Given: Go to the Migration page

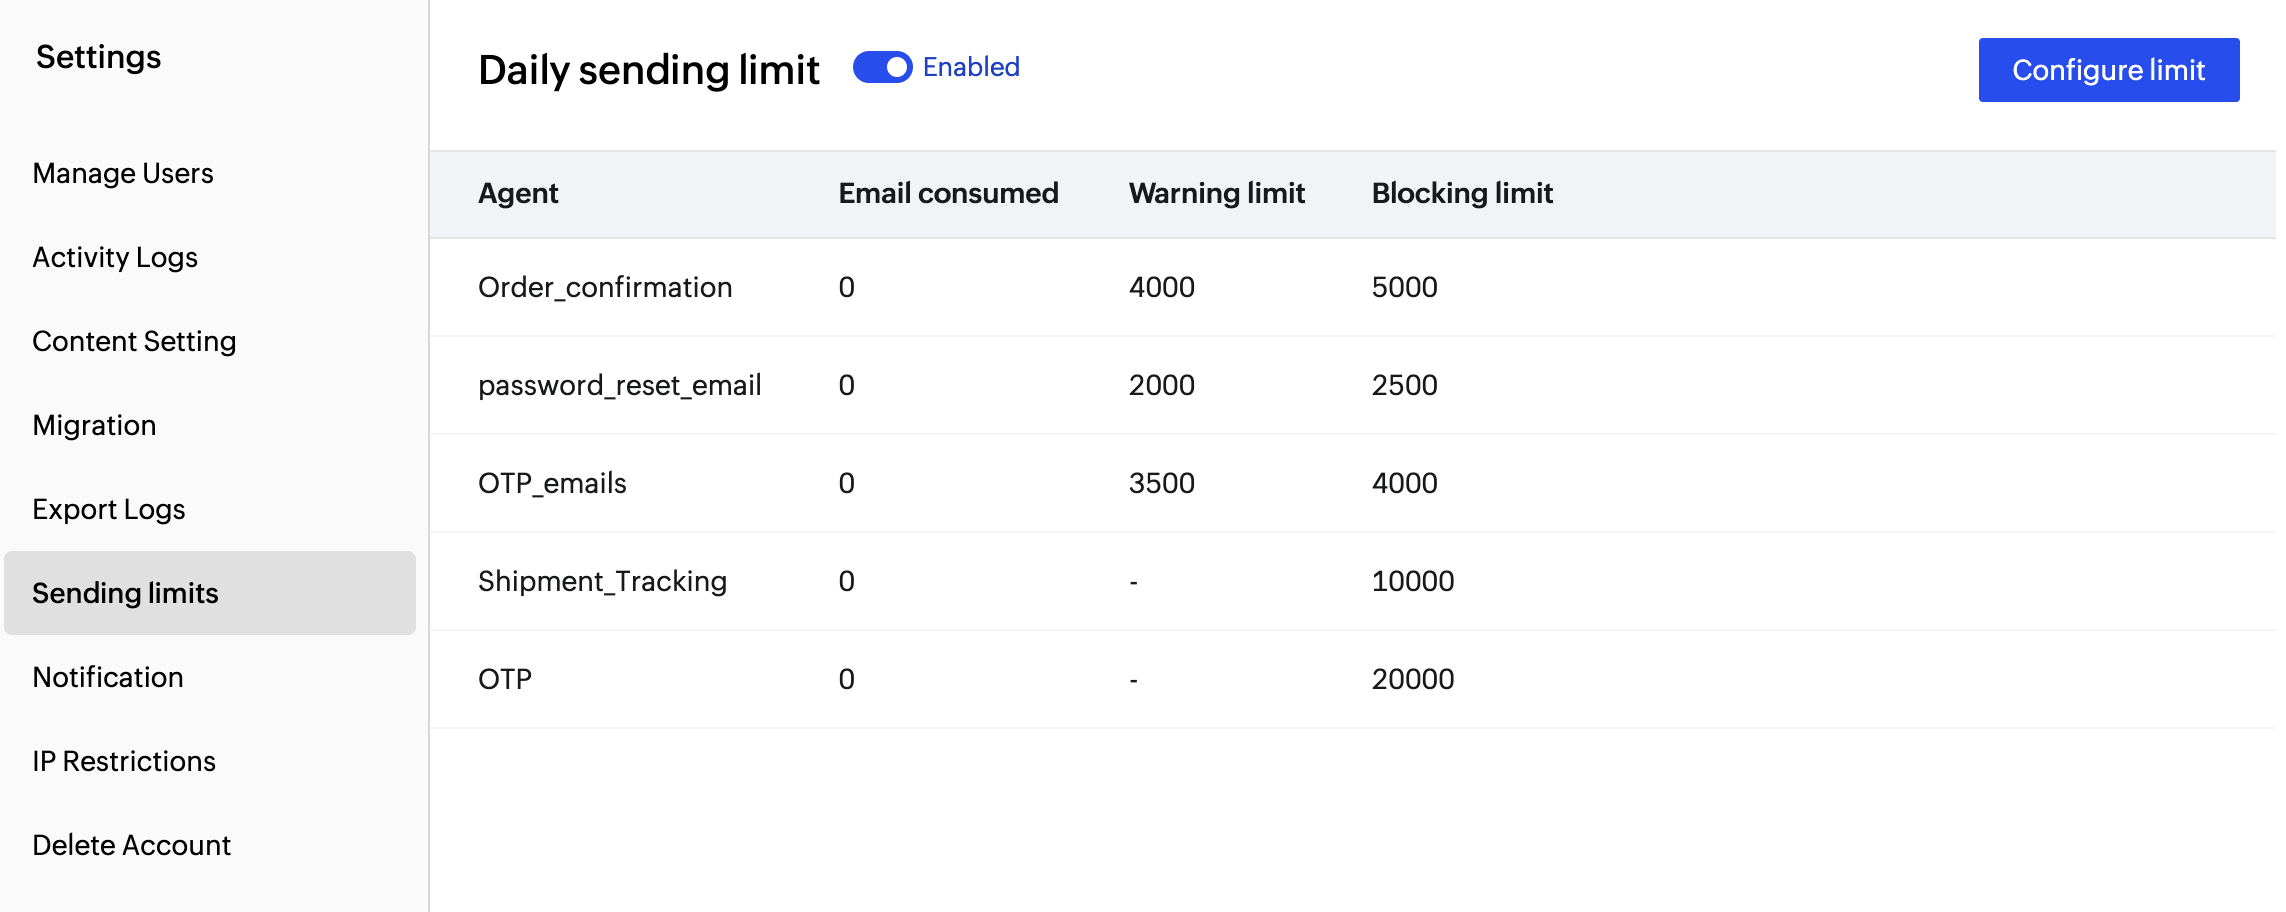Looking at the screenshot, I should (x=94, y=425).
